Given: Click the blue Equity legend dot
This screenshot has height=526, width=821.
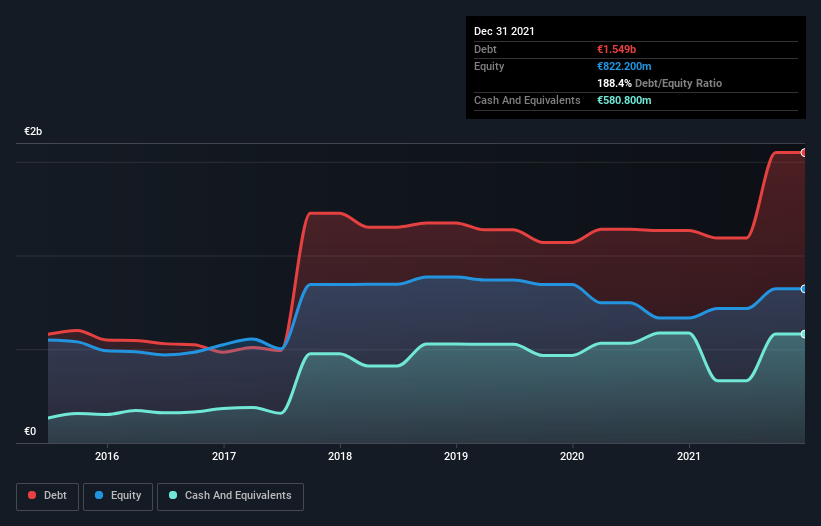Looking at the screenshot, I should tap(99, 495).
